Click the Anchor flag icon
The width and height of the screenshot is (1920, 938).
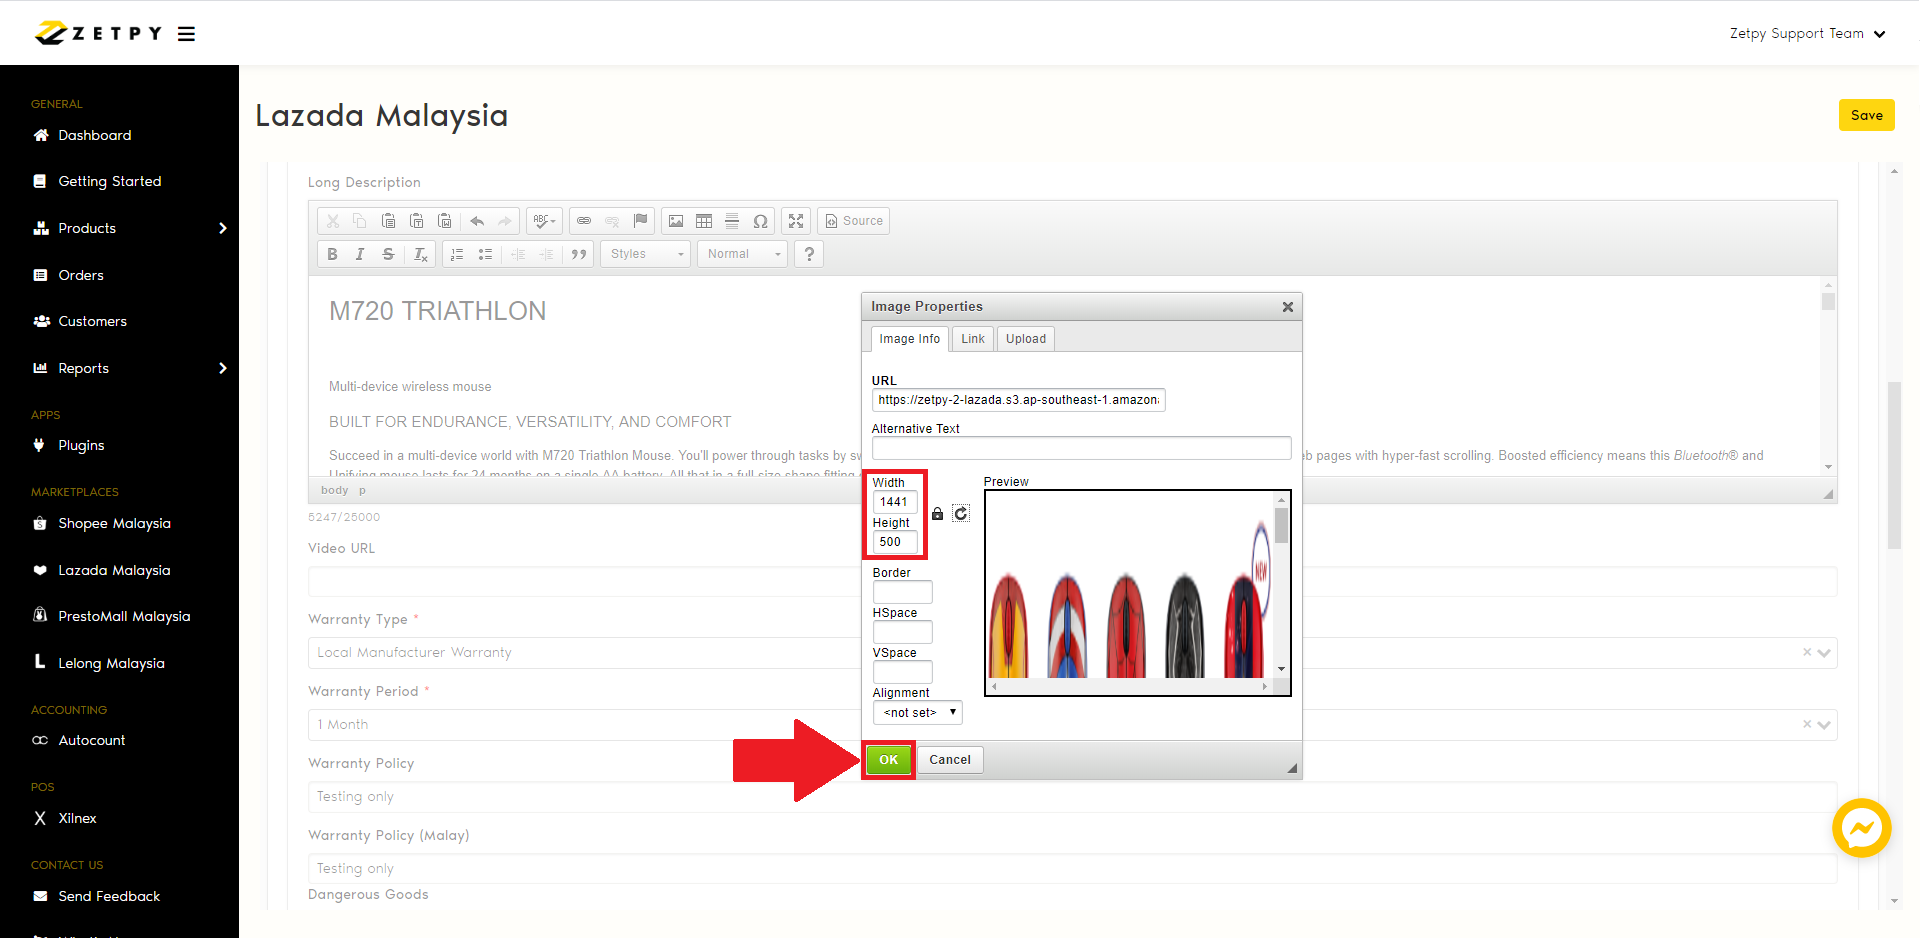(x=640, y=221)
